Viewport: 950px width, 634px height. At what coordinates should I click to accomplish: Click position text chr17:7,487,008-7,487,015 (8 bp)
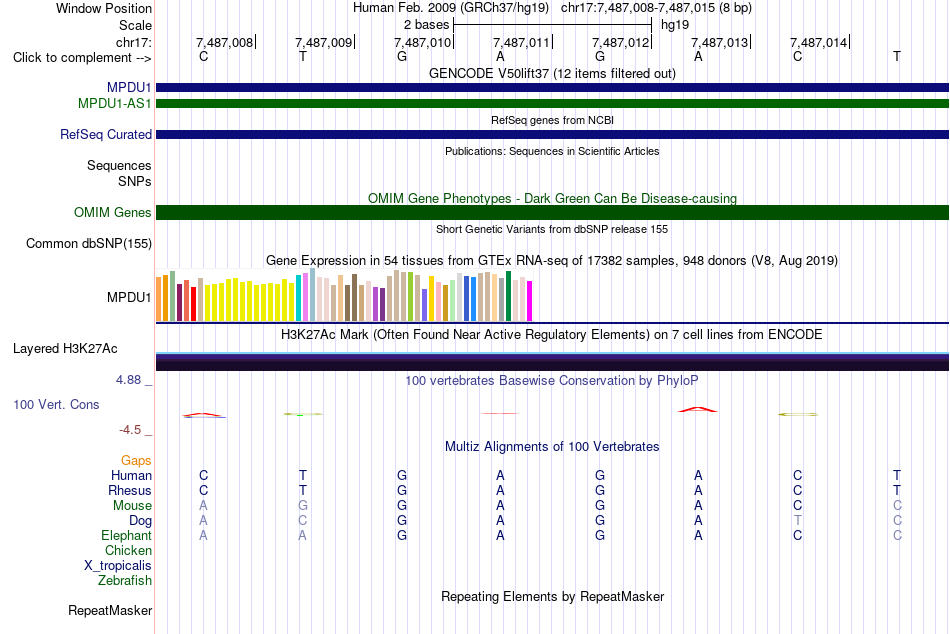pos(656,8)
